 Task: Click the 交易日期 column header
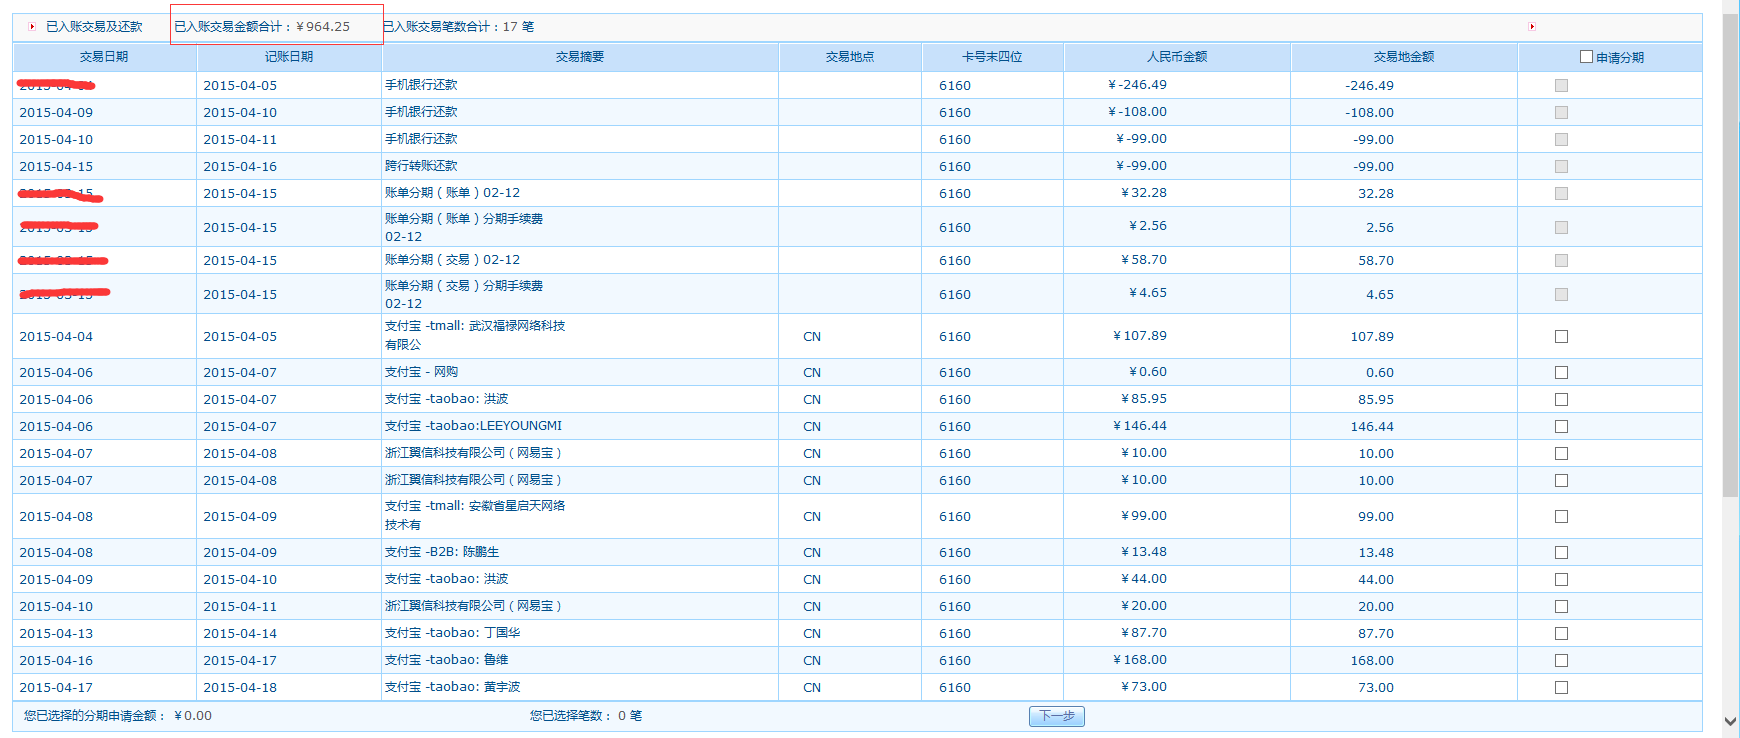pos(104,57)
